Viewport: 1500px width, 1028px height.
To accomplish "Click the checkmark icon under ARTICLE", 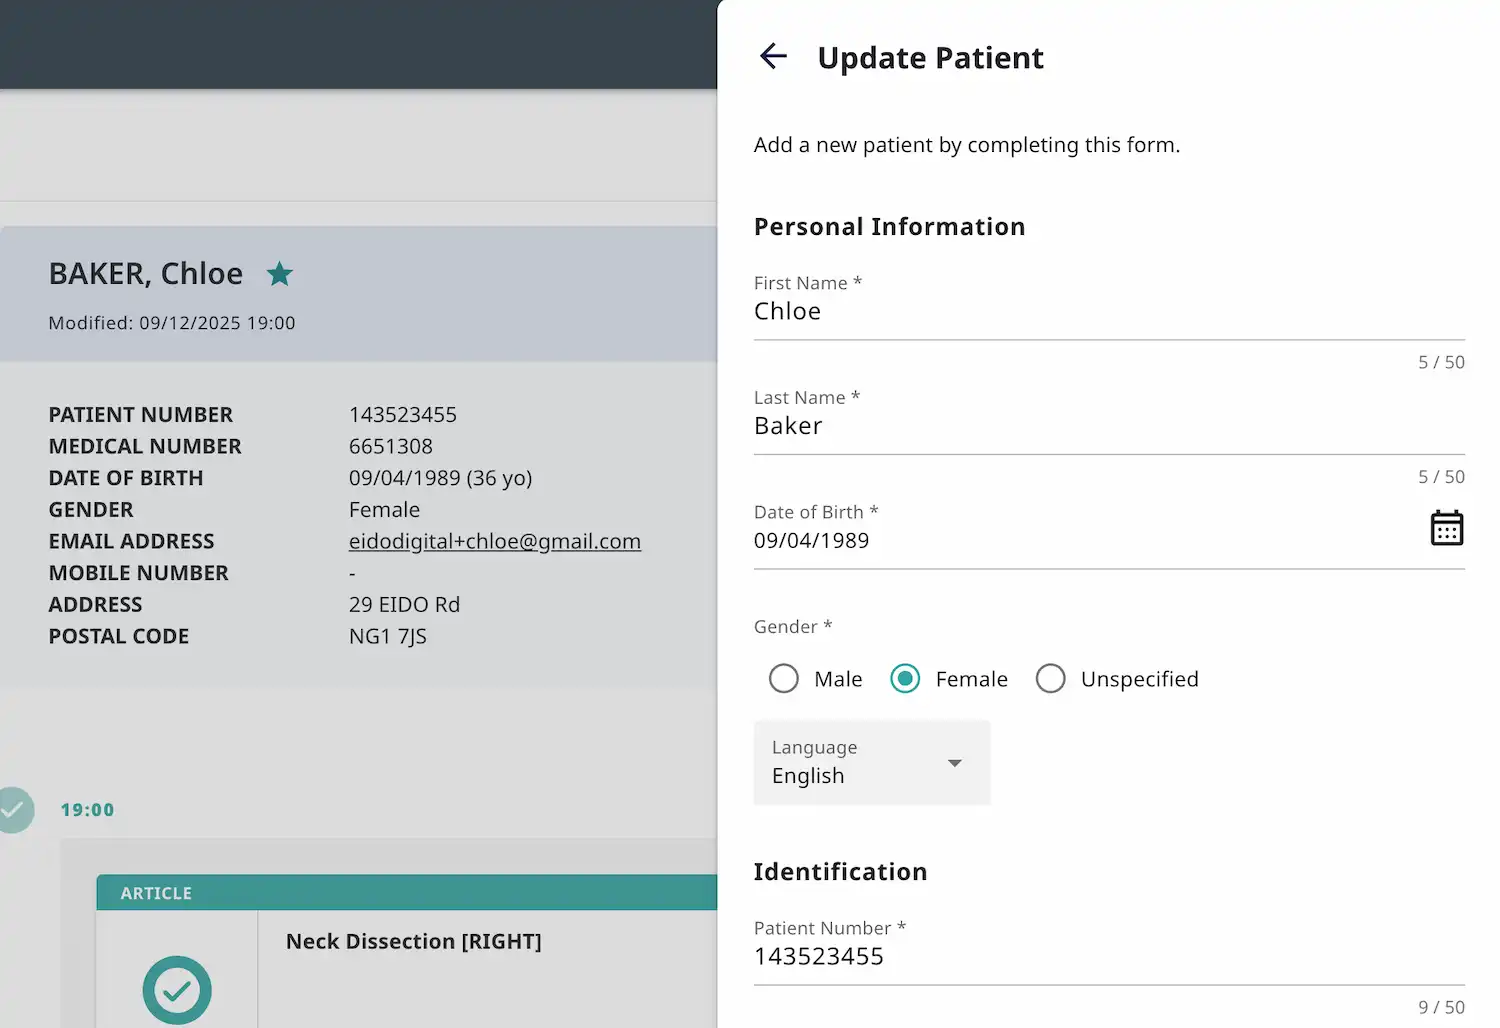I will coord(177,990).
